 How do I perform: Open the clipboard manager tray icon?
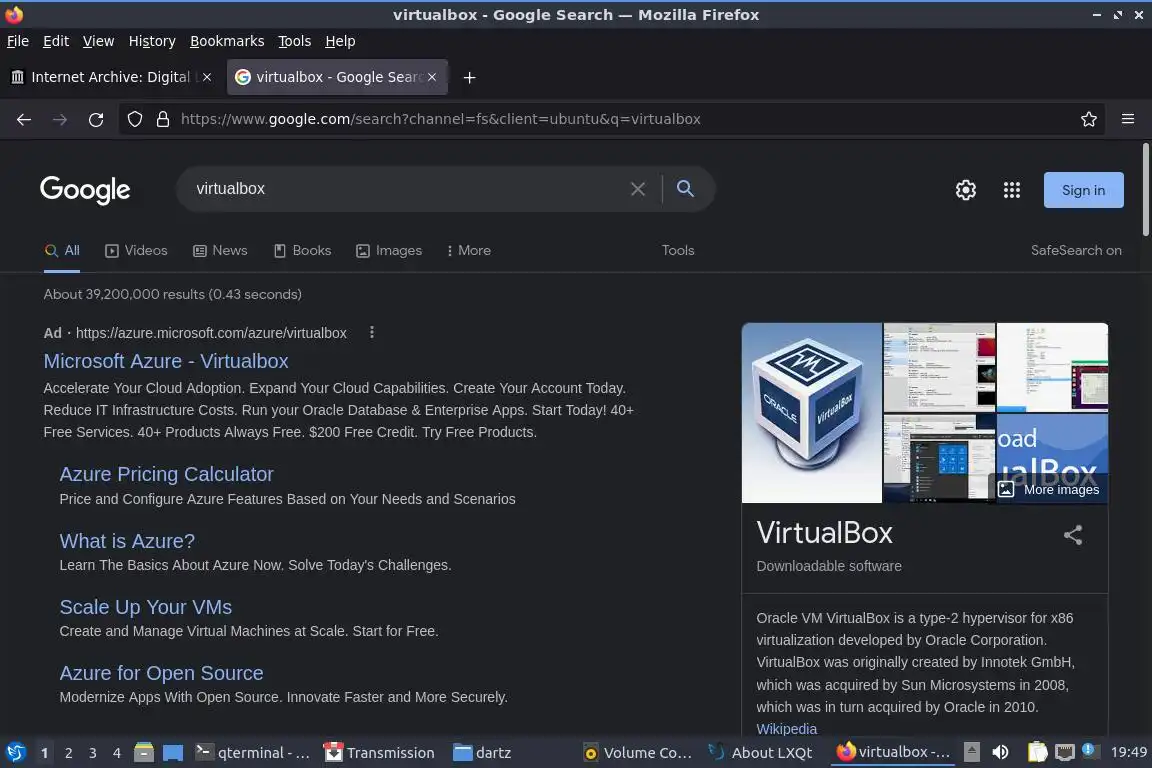pyautogui.click(x=1037, y=752)
